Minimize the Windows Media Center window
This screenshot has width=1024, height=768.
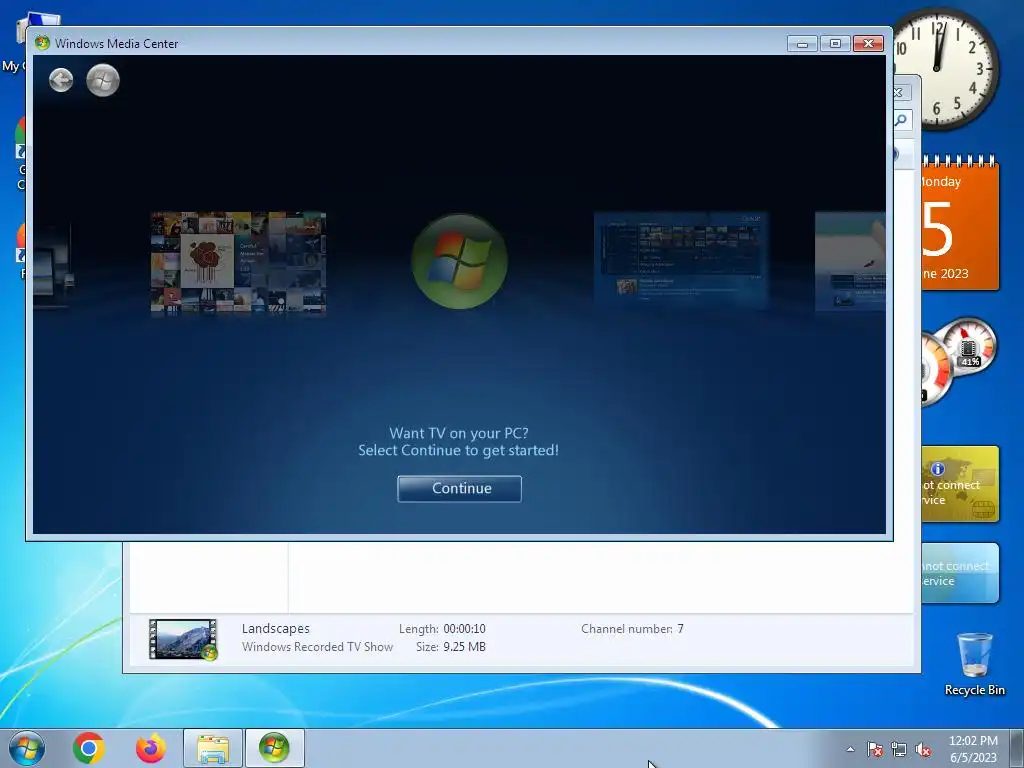[x=802, y=44]
